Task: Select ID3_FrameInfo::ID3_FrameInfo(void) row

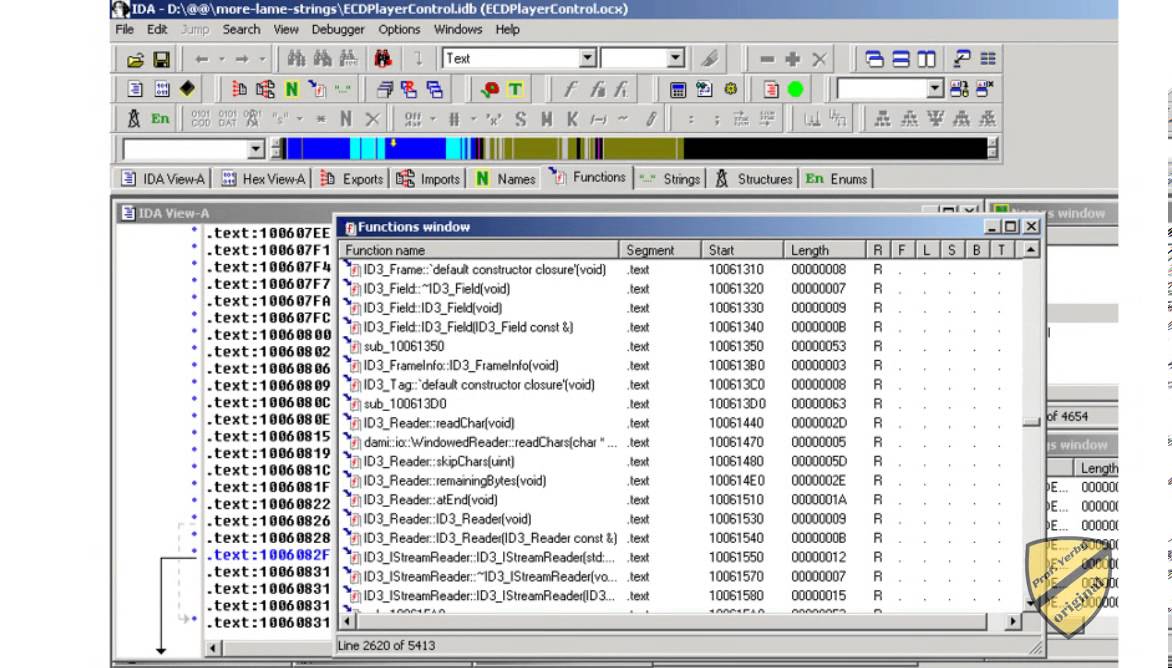Action: point(680,365)
